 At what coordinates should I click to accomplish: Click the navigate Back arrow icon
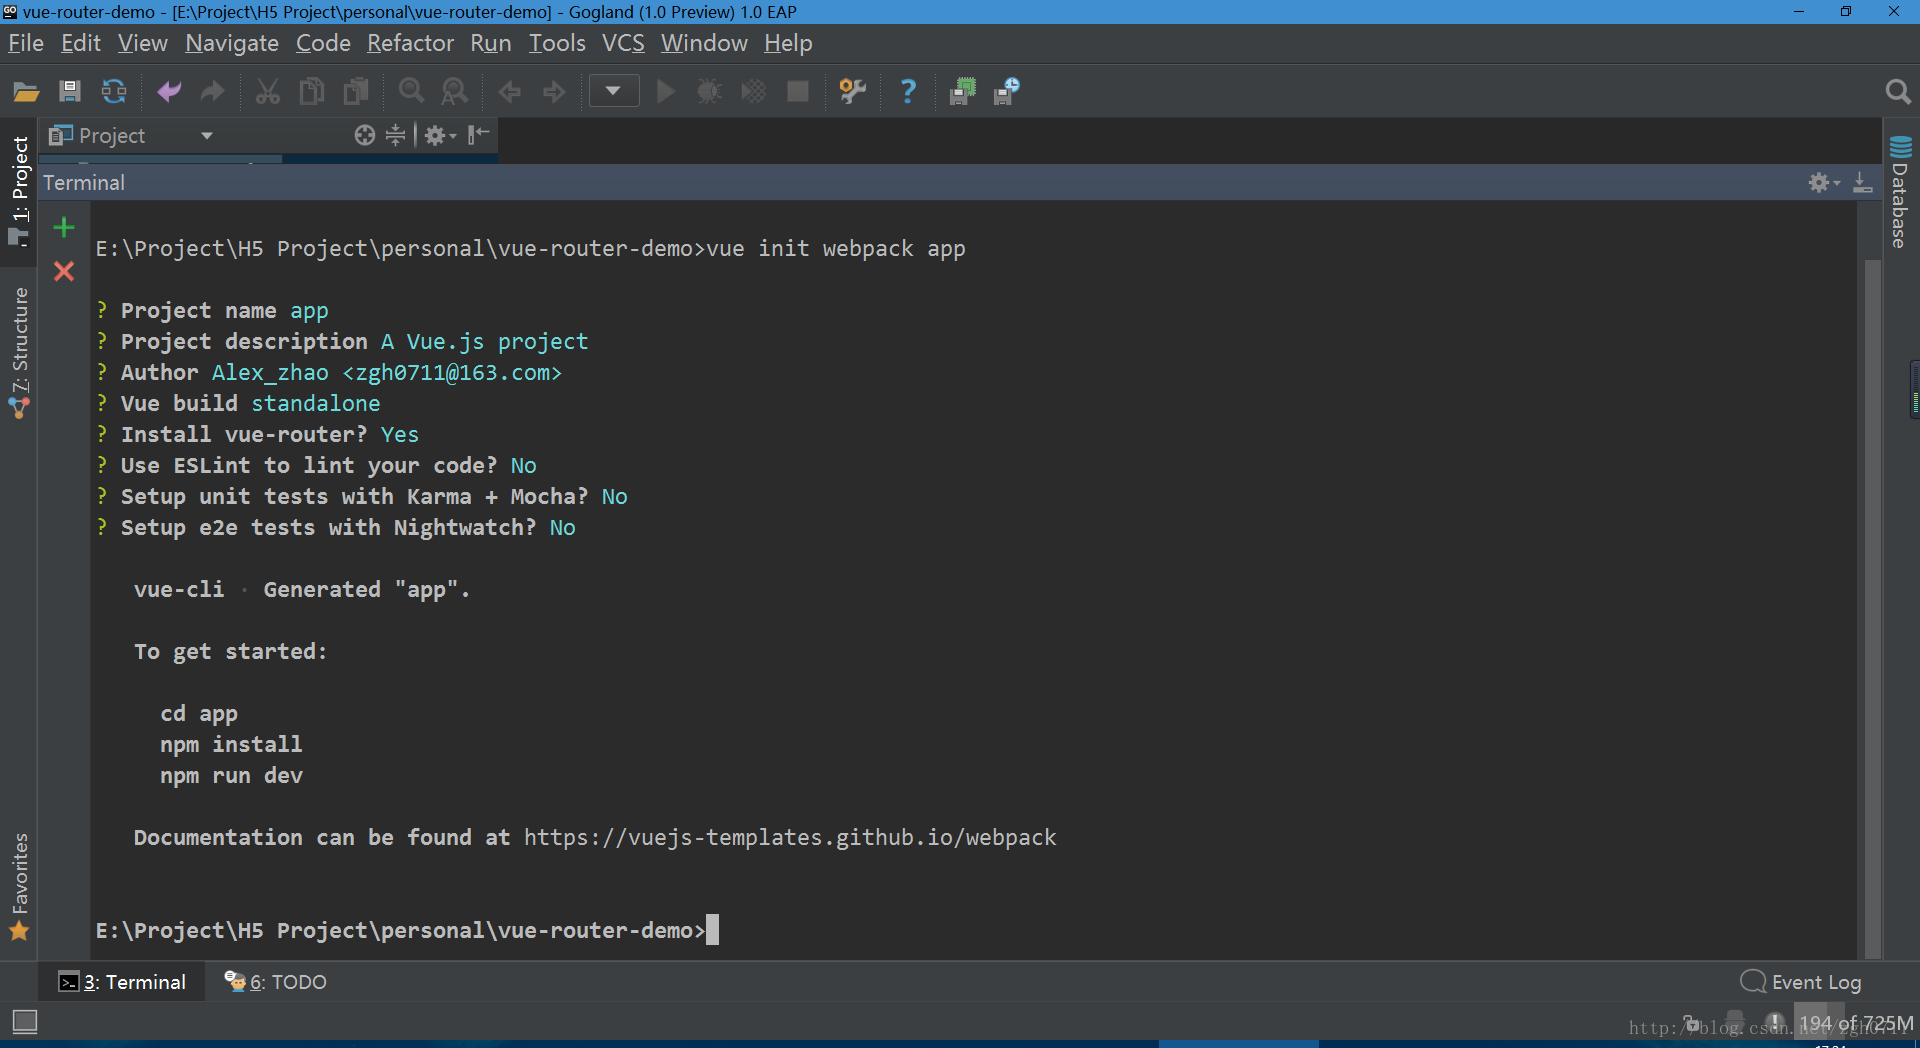tap(509, 92)
